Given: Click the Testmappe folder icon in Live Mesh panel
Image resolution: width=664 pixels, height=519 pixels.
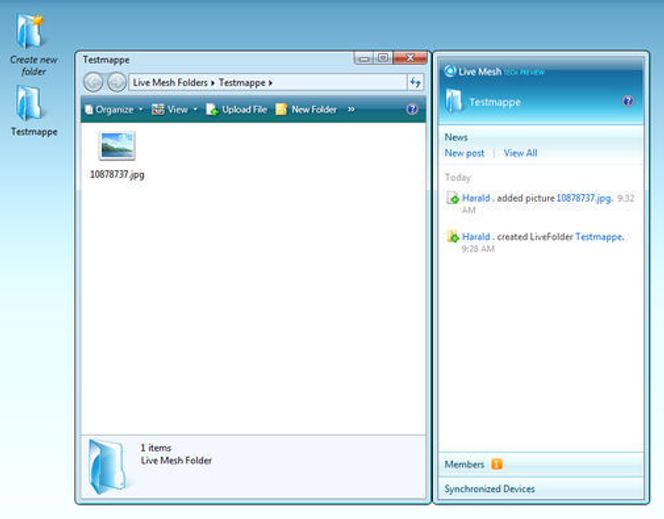Looking at the screenshot, I should click(454, 101).
